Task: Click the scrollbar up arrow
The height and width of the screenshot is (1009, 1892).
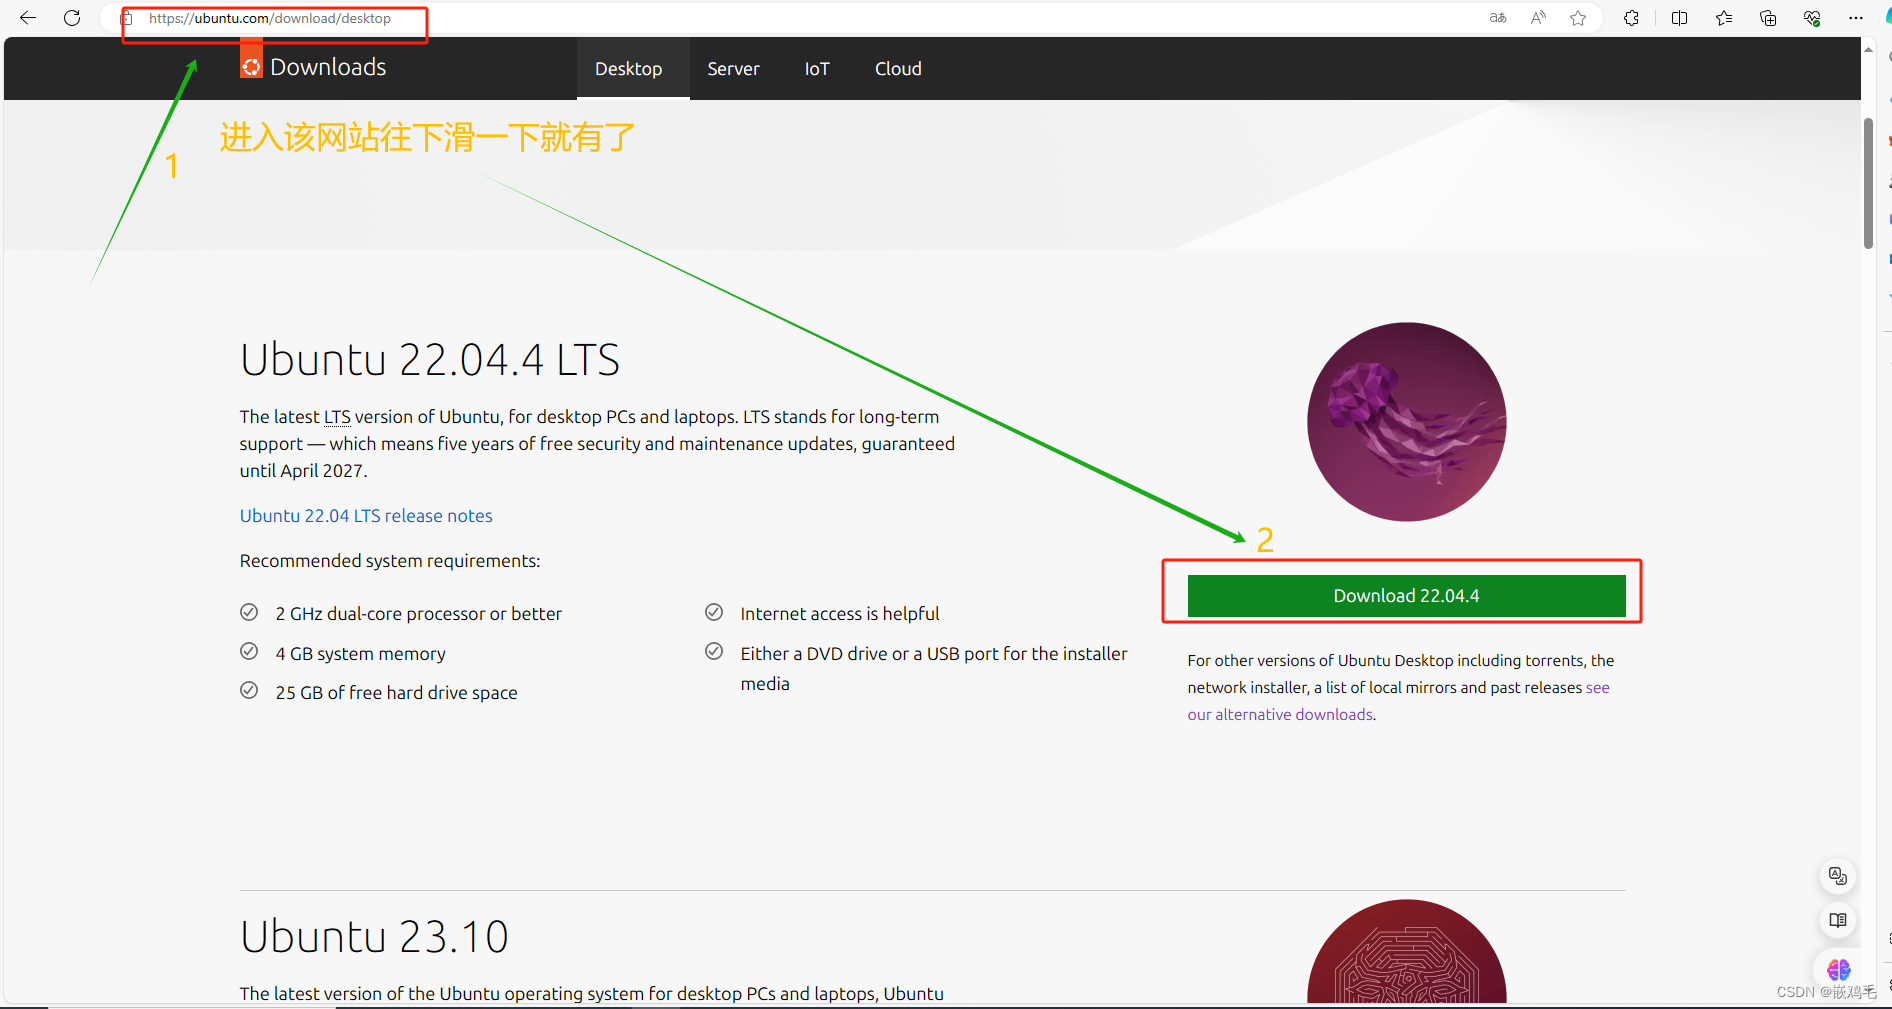Action: pyautogui.click(x=1868, y=49)
